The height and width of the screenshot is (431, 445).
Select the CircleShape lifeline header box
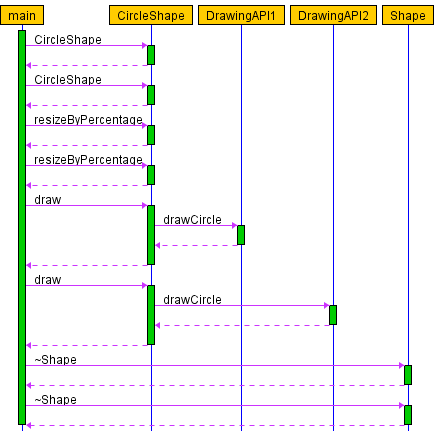(x=151, y=15)
